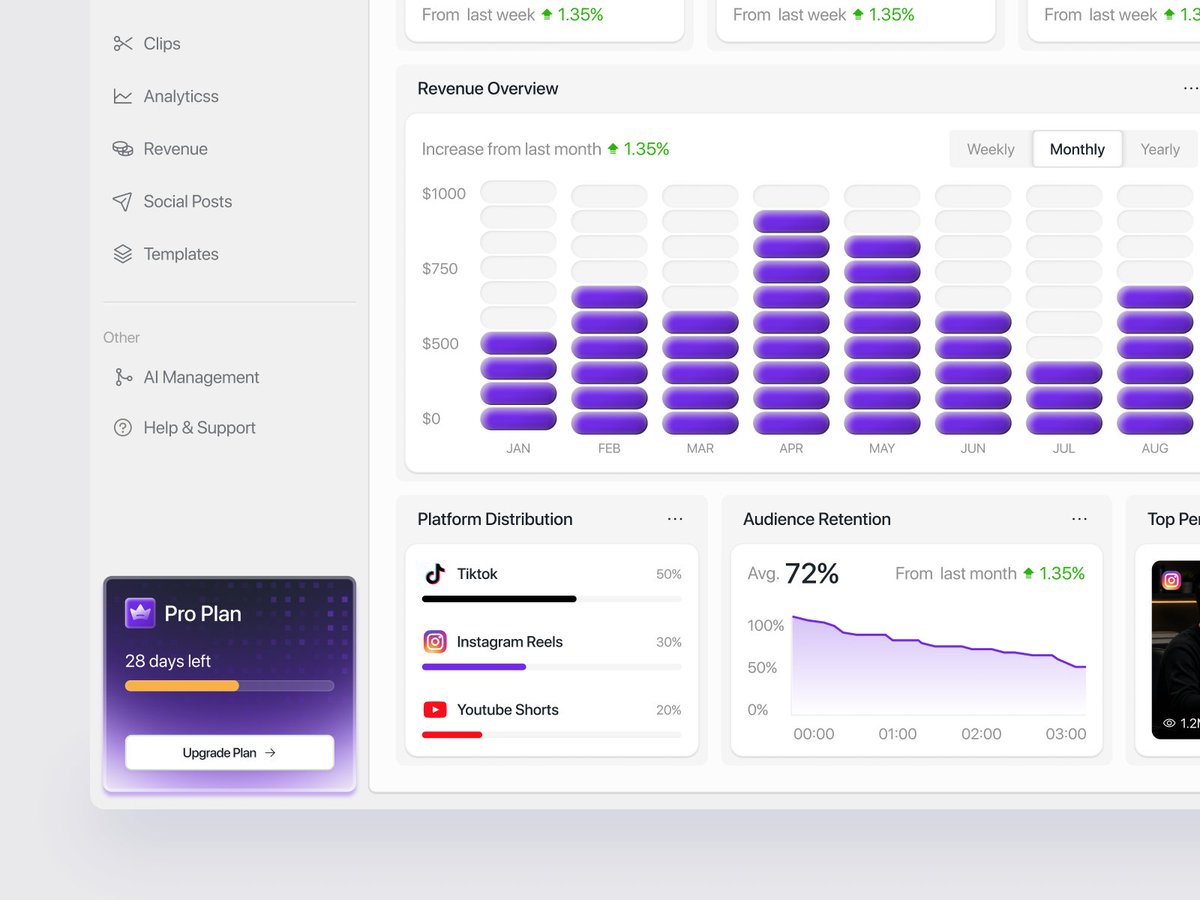Switch chart to Yearly view
The height and width of the screenshot is (900, 1200).
[1160, 149]
